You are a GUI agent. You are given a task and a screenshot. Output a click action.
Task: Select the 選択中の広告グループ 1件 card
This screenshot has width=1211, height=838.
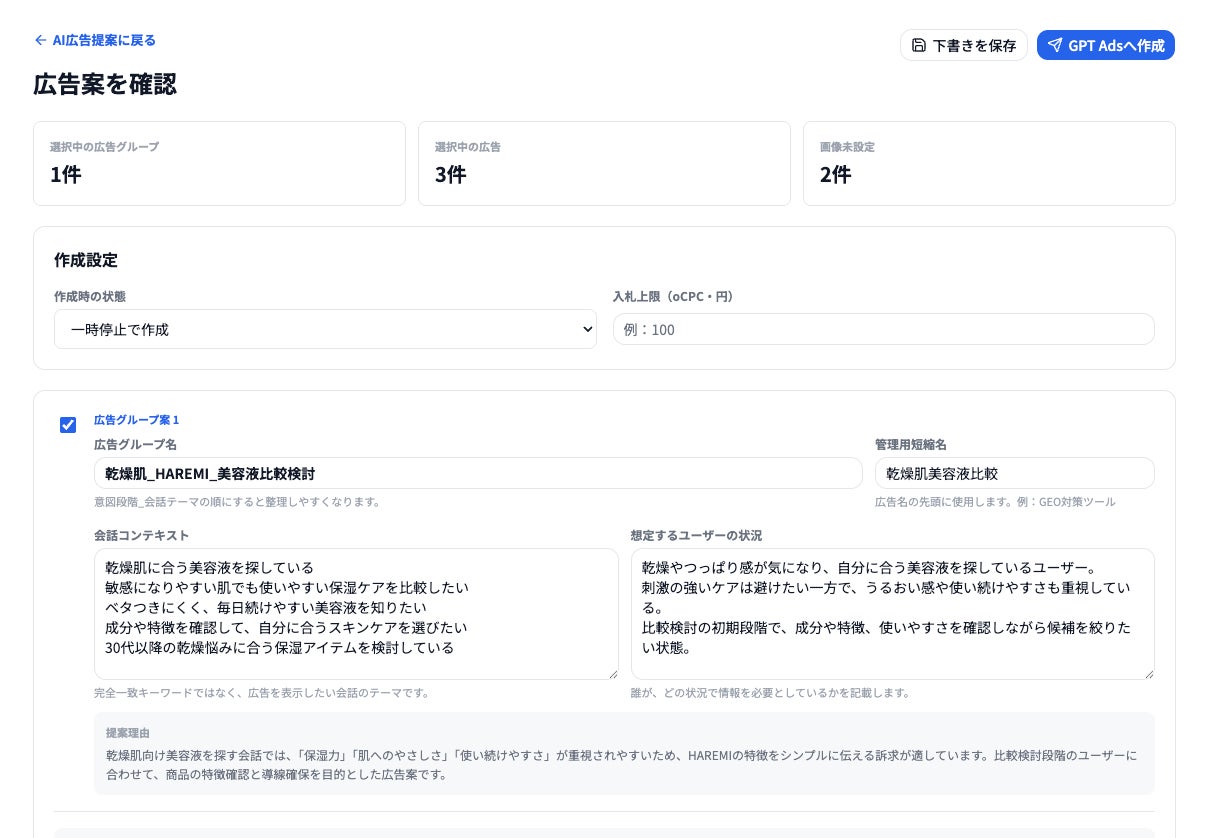click(219, 164)
